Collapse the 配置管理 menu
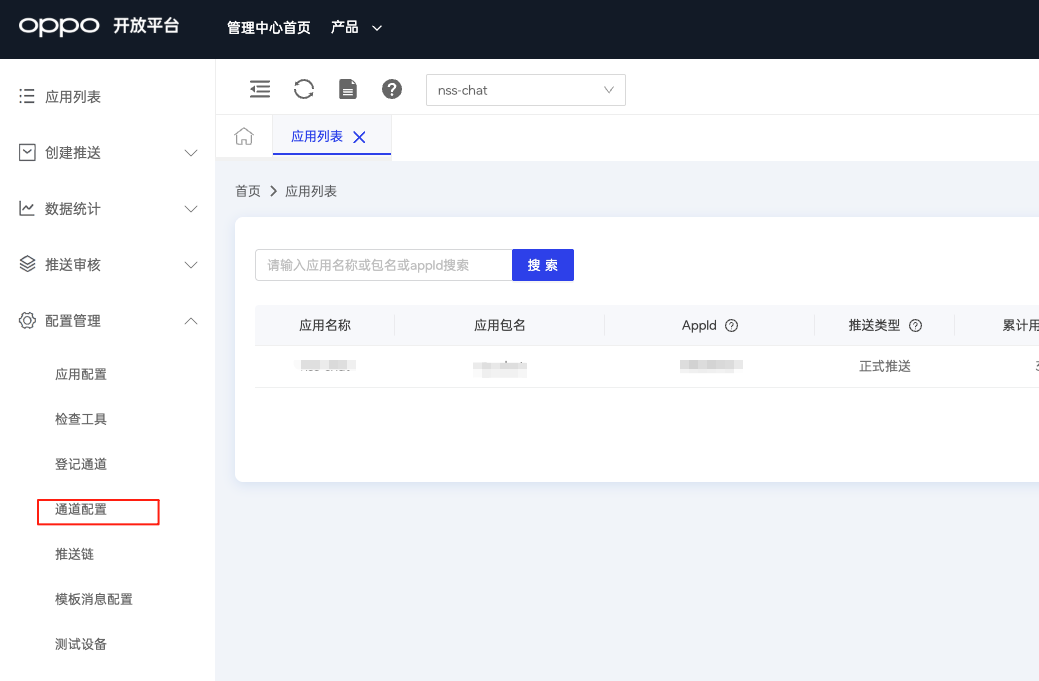This screenshot has height=681, width=1039. point(107,321)
